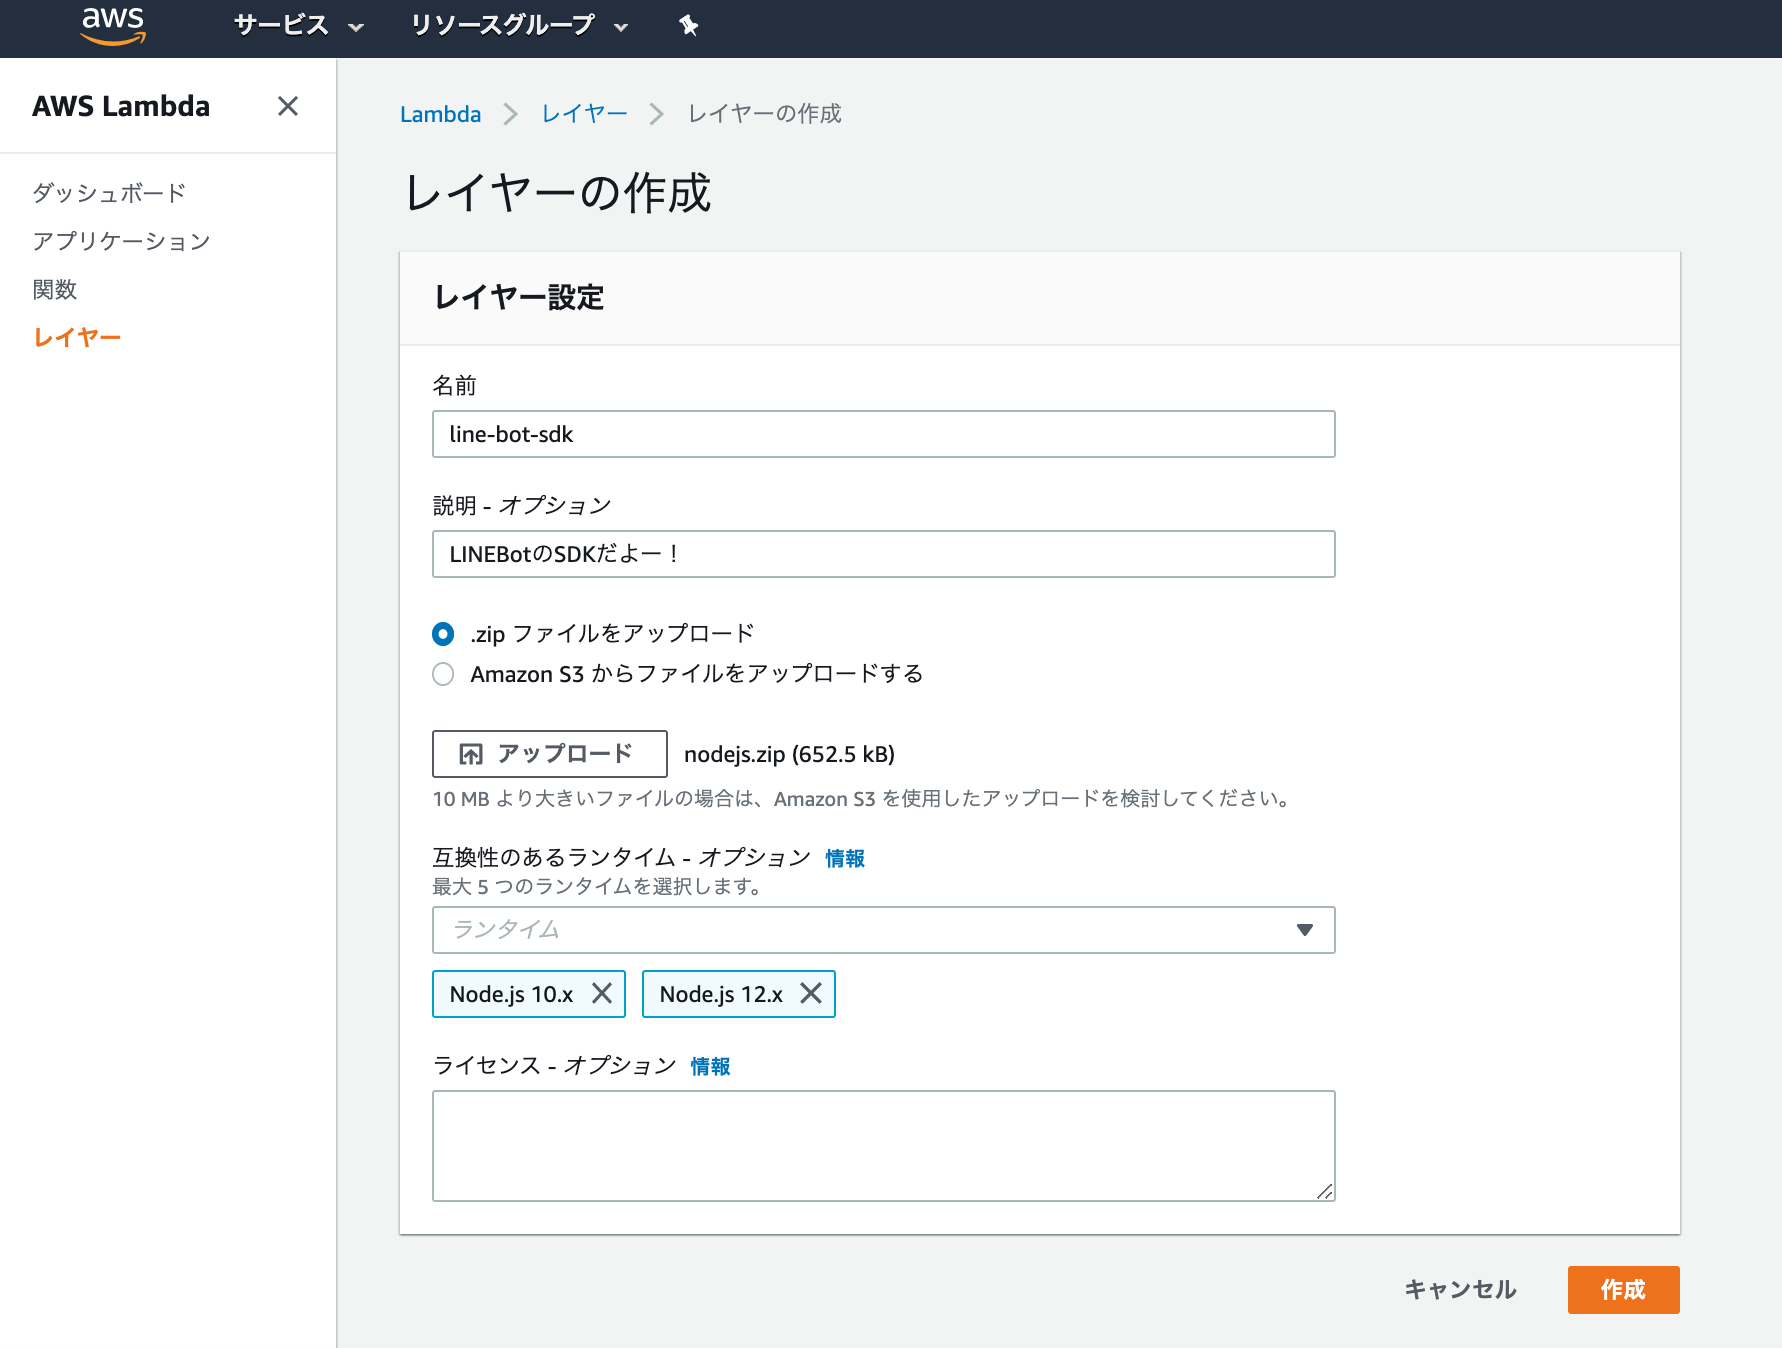Screen dimensions: 1782x1348
Task: Click the upload icon in アップロード button
Action: [468, 753]
